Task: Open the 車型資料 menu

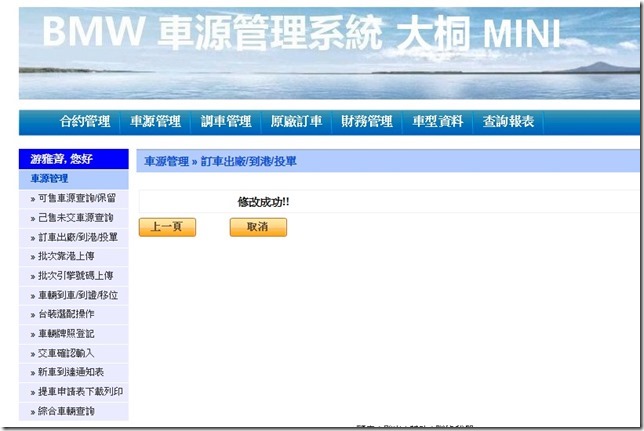Action: (437, 122)
